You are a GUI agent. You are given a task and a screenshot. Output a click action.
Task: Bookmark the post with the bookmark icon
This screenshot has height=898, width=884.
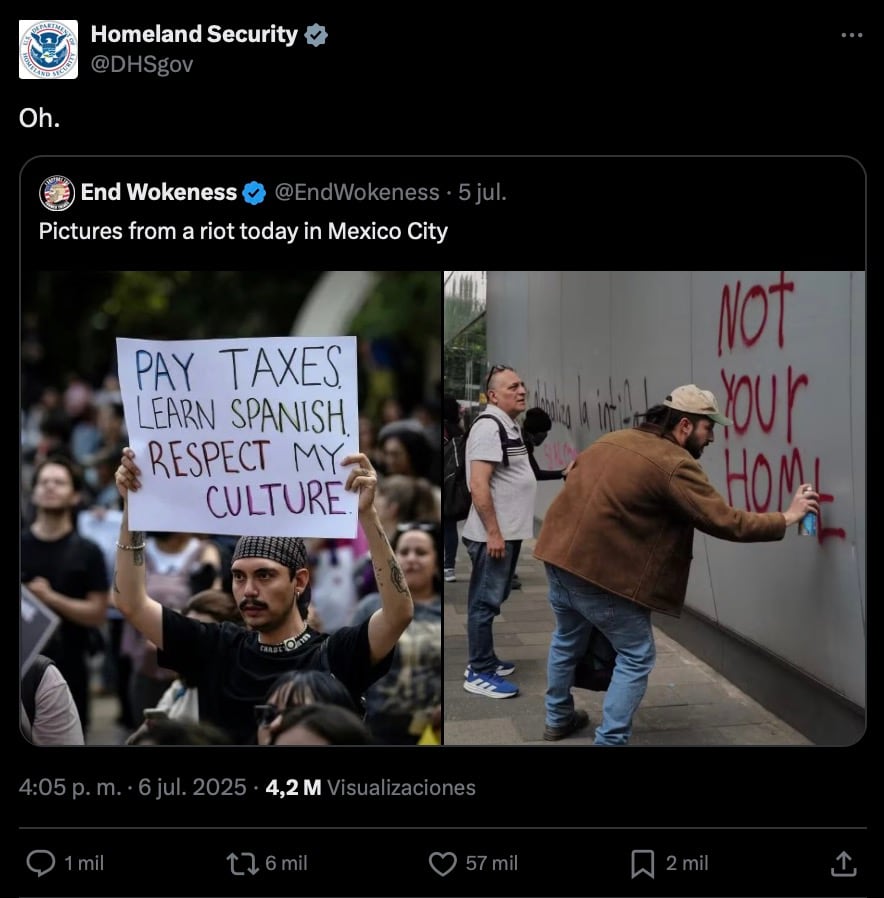click(x=642, y=864)
